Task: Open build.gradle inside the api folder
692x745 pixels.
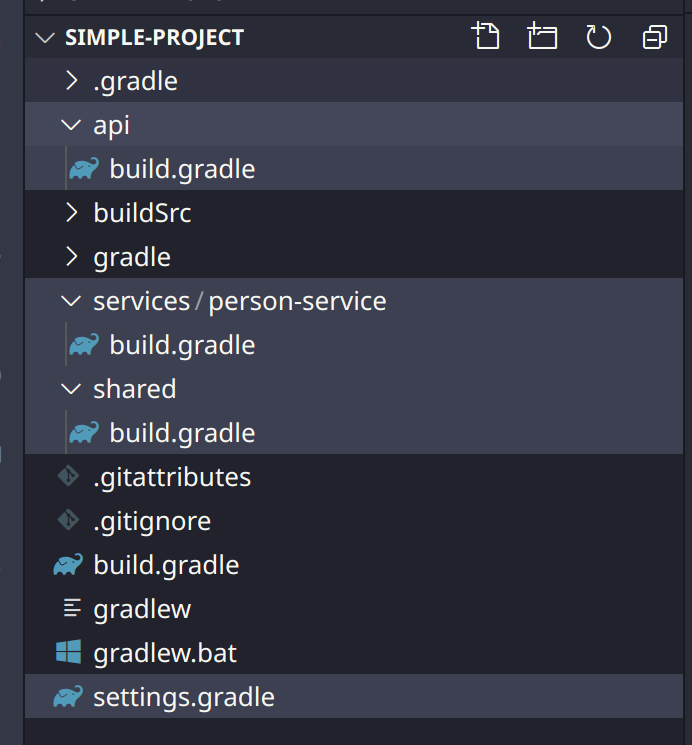Action: coord(182,169)
